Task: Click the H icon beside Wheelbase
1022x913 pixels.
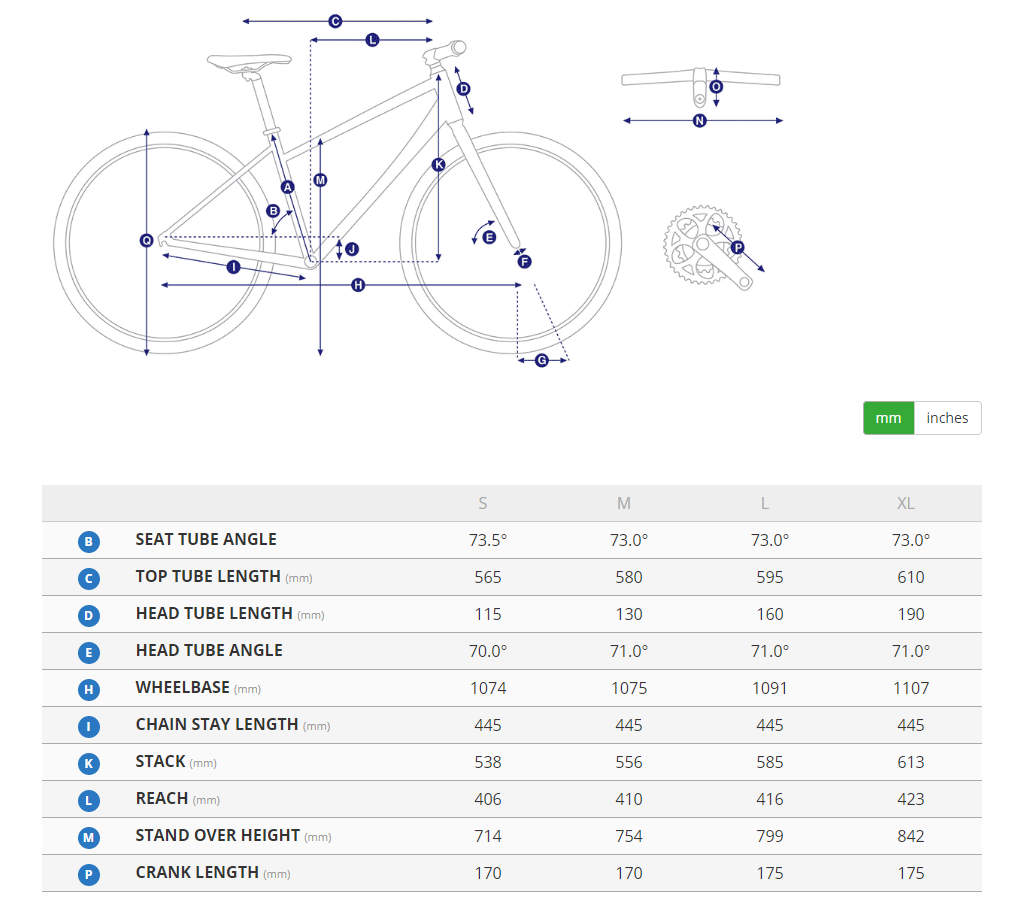Action: click(89, 690)
